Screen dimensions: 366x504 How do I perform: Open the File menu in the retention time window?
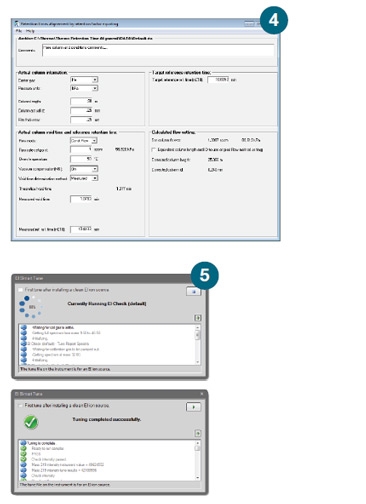click(x=18, y=31)
